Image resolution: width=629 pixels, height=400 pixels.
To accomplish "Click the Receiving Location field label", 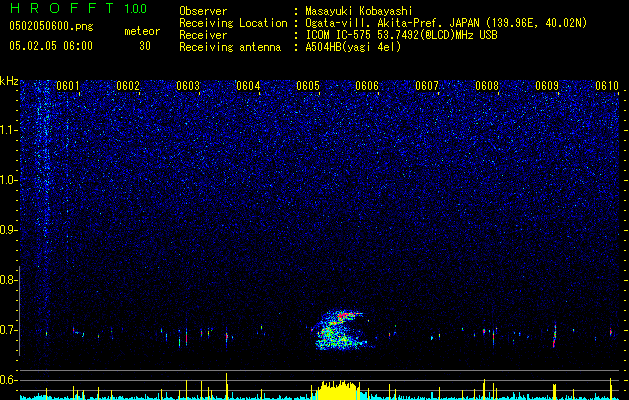I will 233,23.
